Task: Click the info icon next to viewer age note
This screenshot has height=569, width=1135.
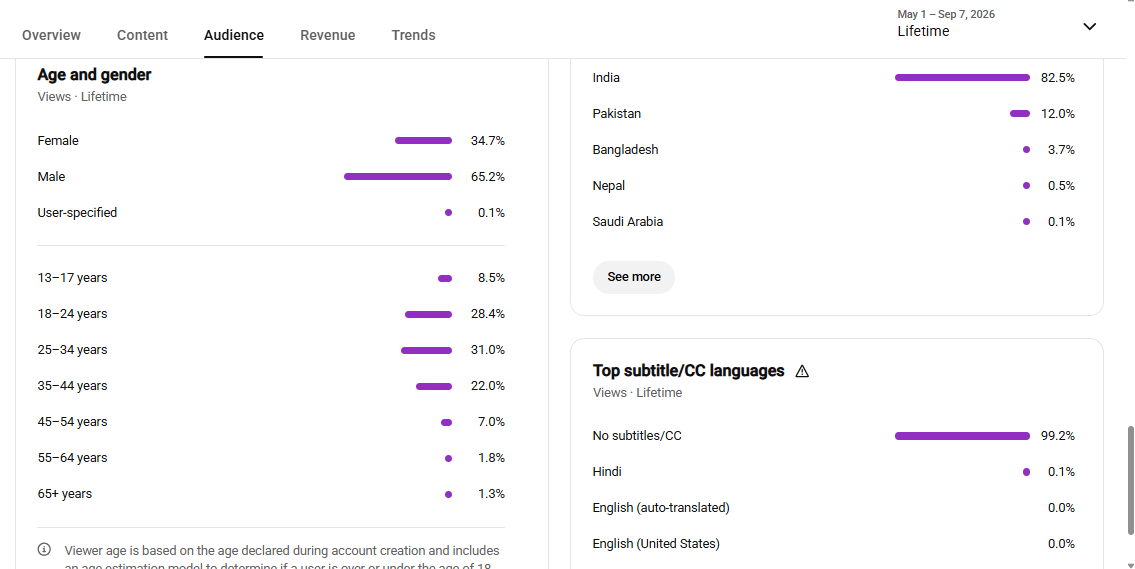Action: pyautogui.click(x=44, y=549)
